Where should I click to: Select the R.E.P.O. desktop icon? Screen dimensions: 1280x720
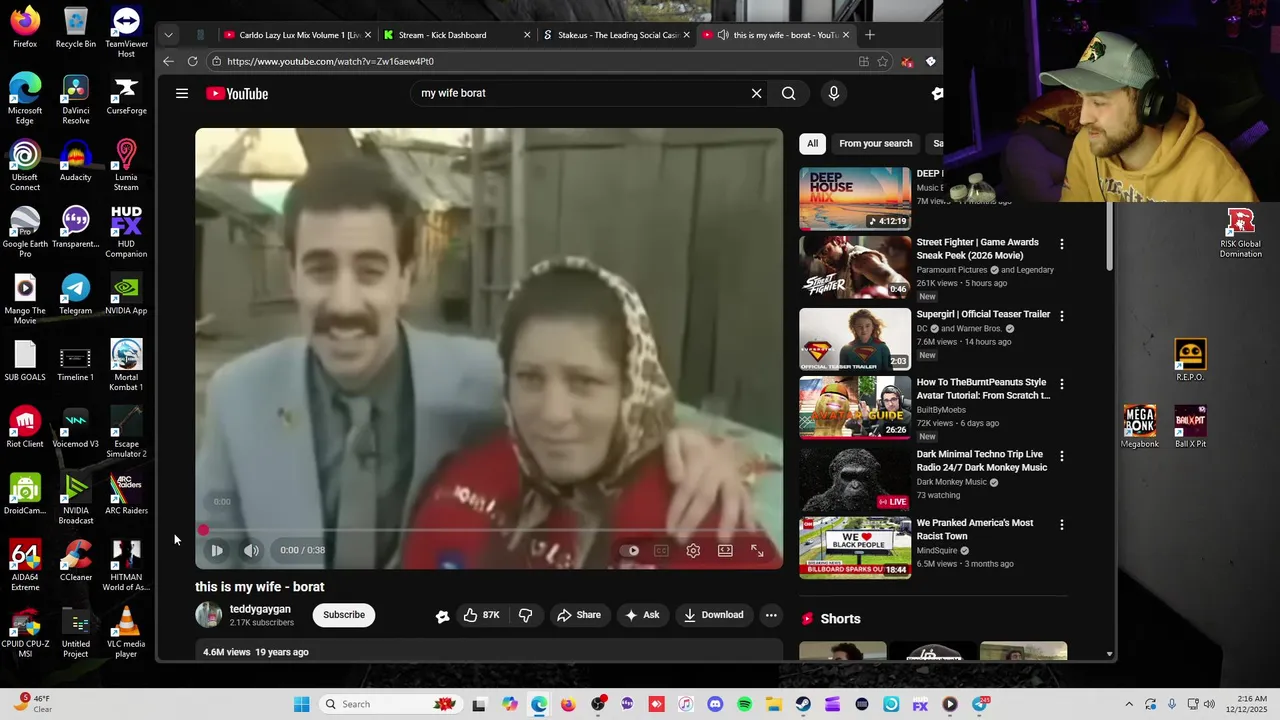click(1190, 360)
